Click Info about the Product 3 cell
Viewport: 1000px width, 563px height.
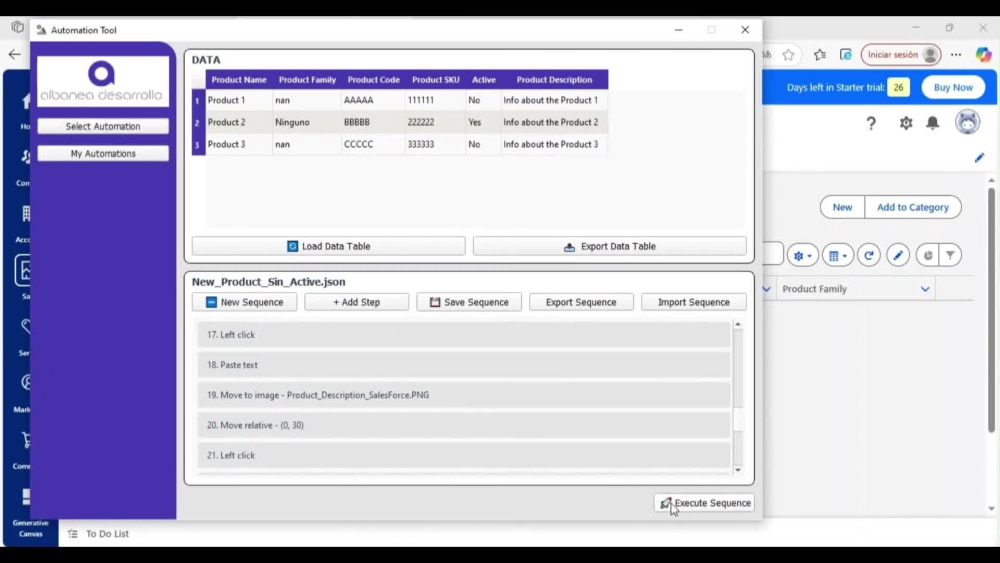[554, 145]
